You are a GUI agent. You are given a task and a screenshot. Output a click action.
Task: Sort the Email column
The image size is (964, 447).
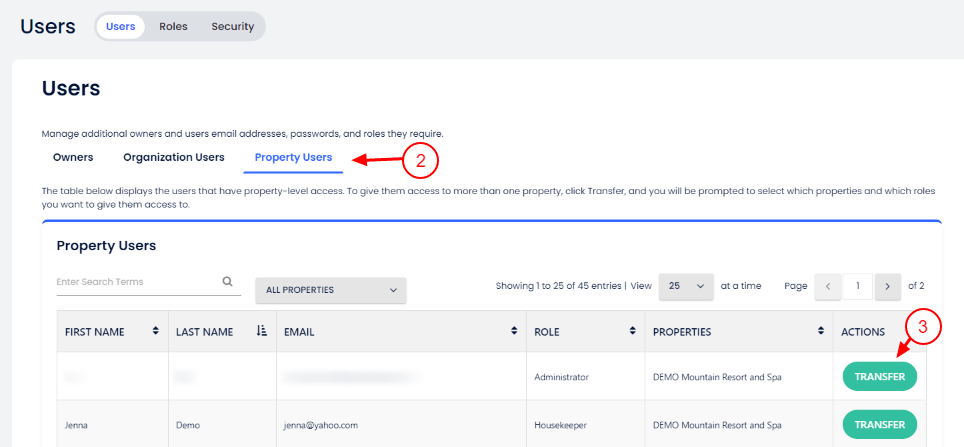pos(514,331)
